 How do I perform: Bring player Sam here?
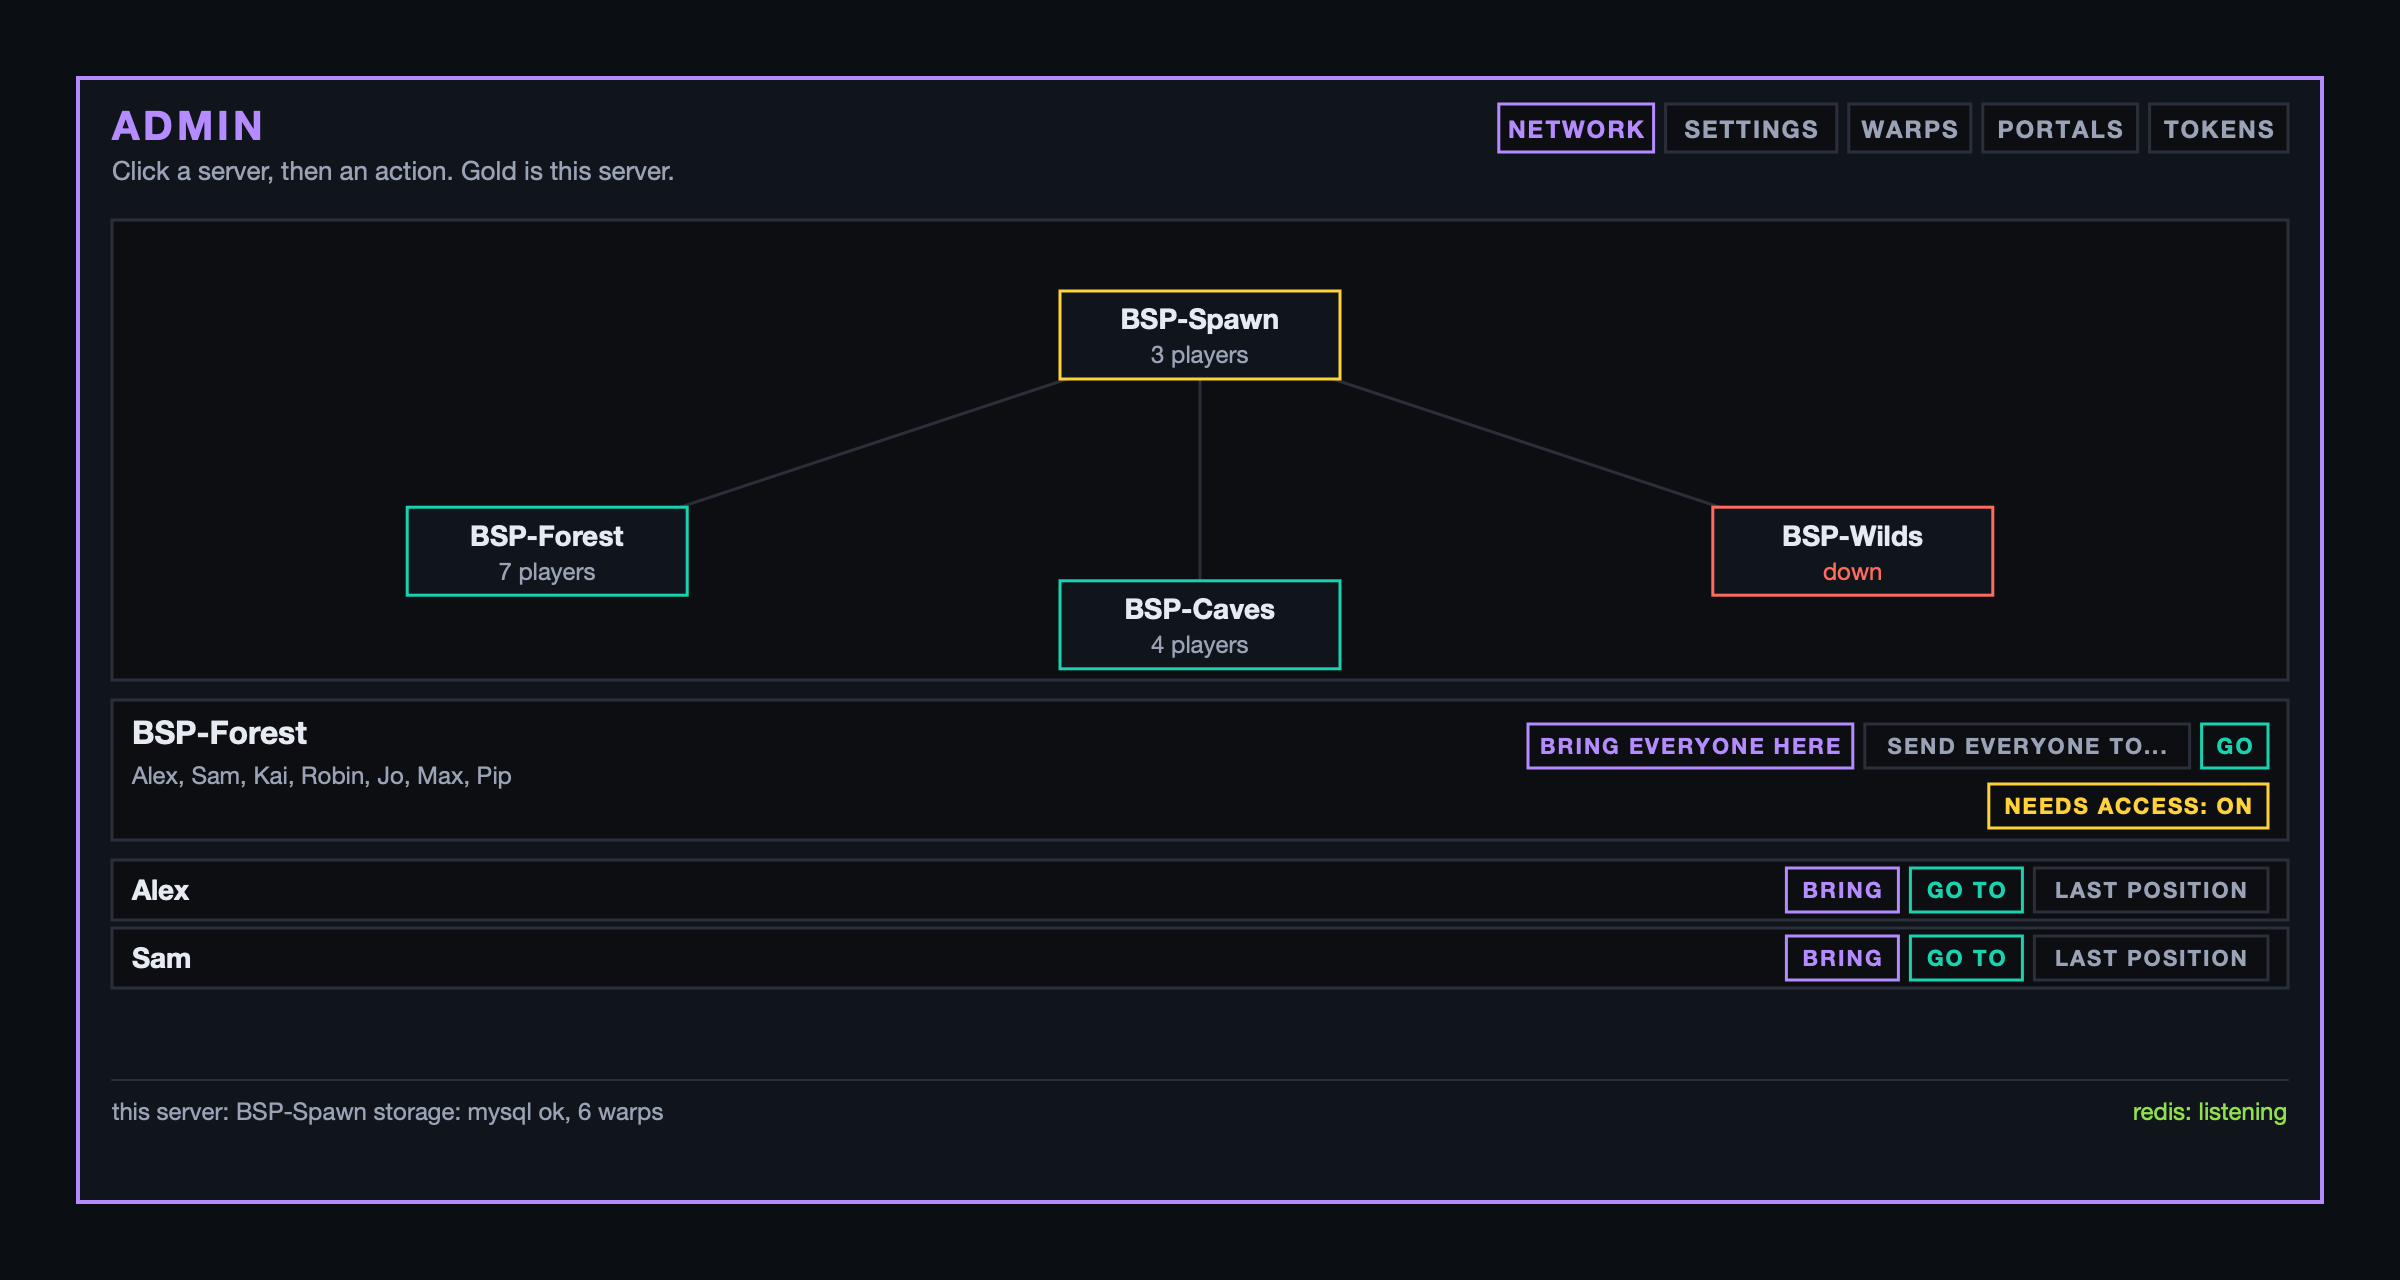pyautogui.click(x=1842, y=958)
